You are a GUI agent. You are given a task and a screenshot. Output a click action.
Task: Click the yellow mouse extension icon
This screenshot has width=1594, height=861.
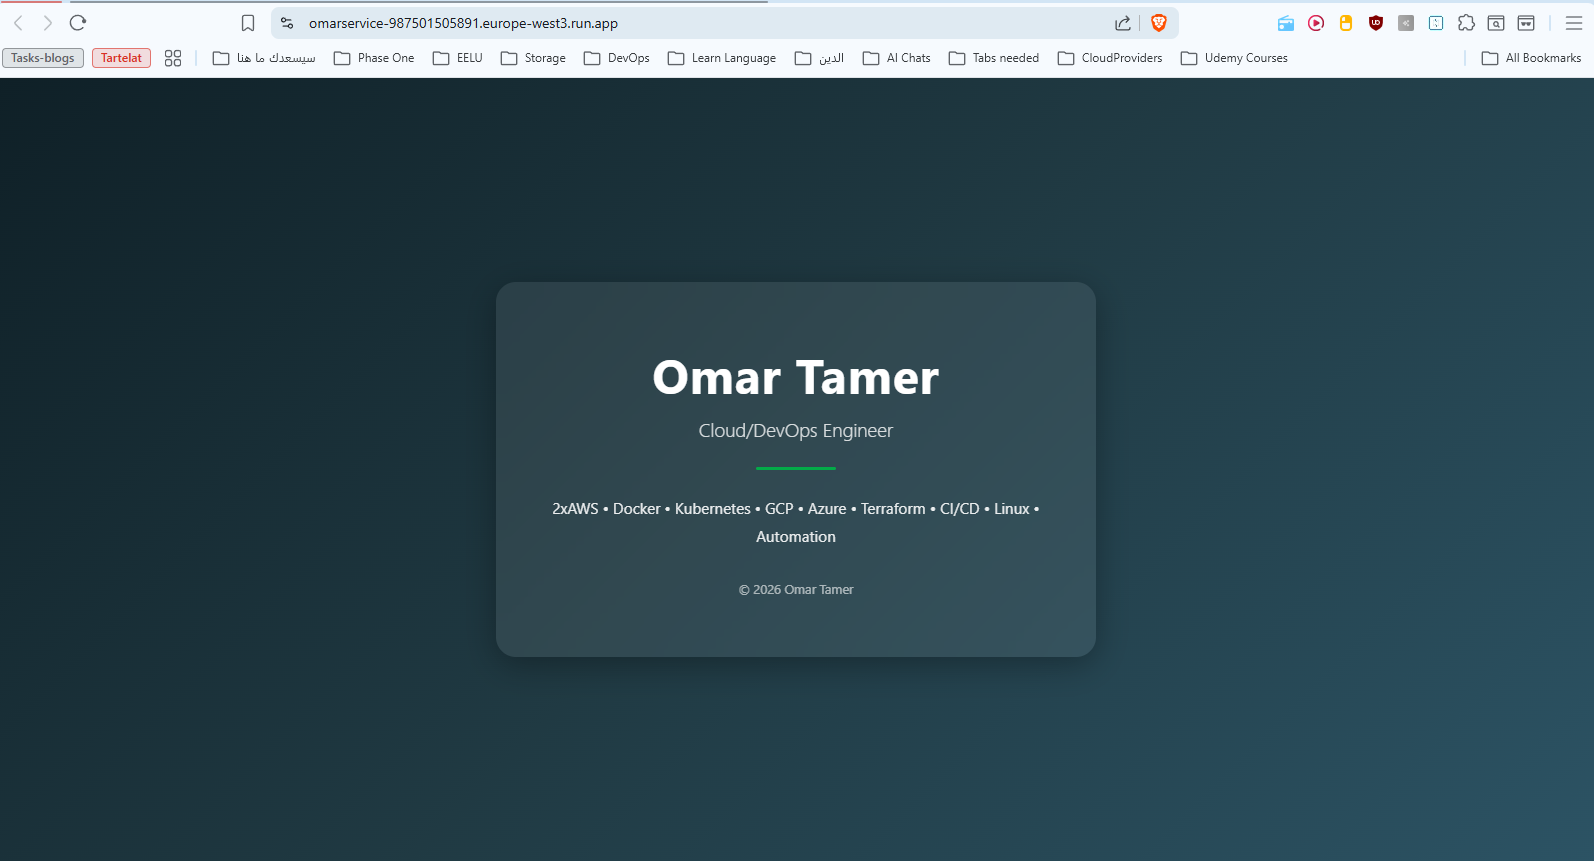click(1346, 23)
